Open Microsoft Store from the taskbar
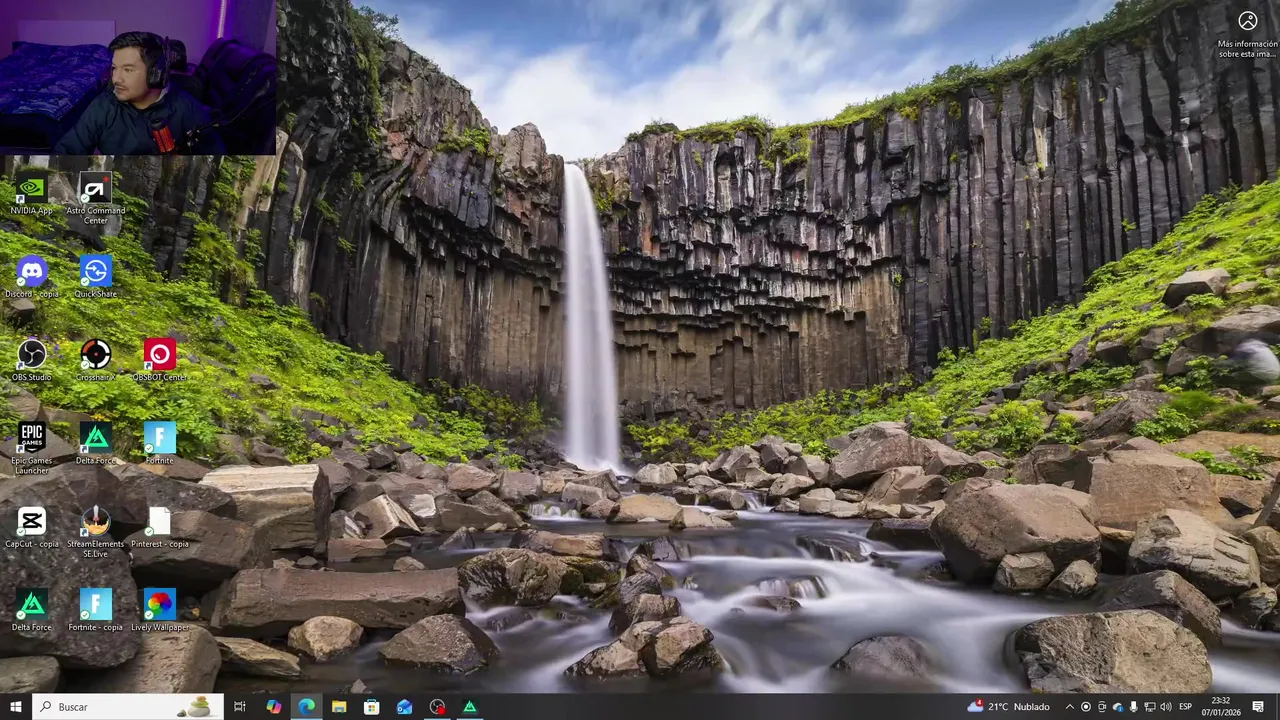Image resolution: width=1280 pixels, height=720 pixels. [x=371, y=707]
